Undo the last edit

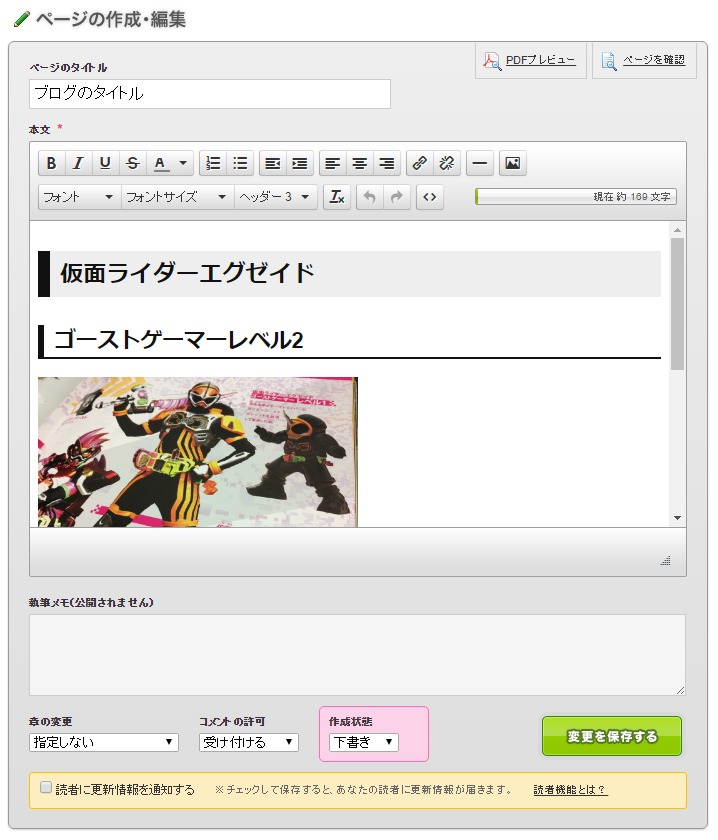point(370,197)
